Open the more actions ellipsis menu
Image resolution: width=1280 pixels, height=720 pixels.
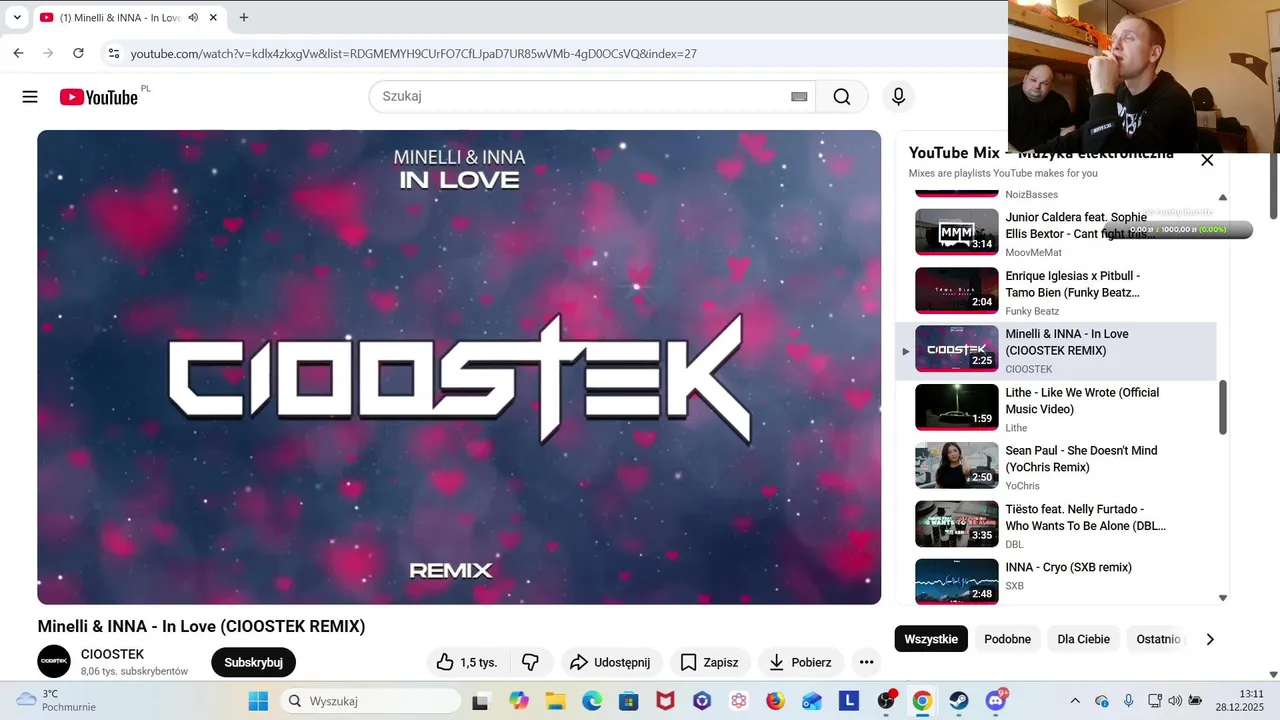pyautogui.click(x=866, y=662)
